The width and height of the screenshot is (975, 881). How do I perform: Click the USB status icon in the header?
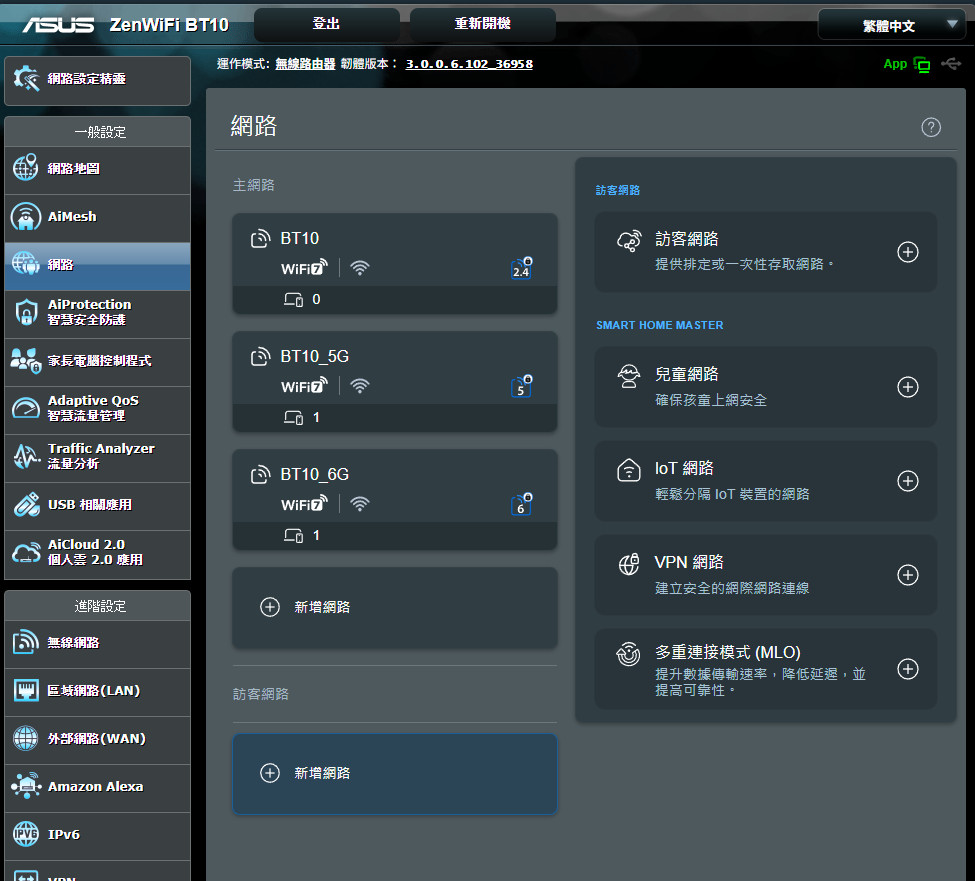pos(951,63)
